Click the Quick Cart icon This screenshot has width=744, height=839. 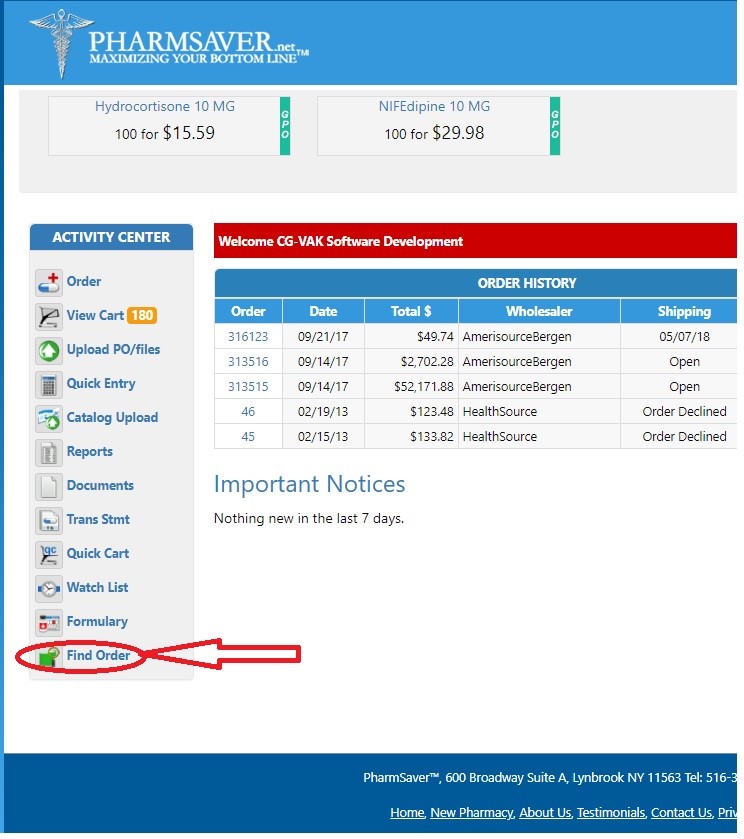click(49, 554)
